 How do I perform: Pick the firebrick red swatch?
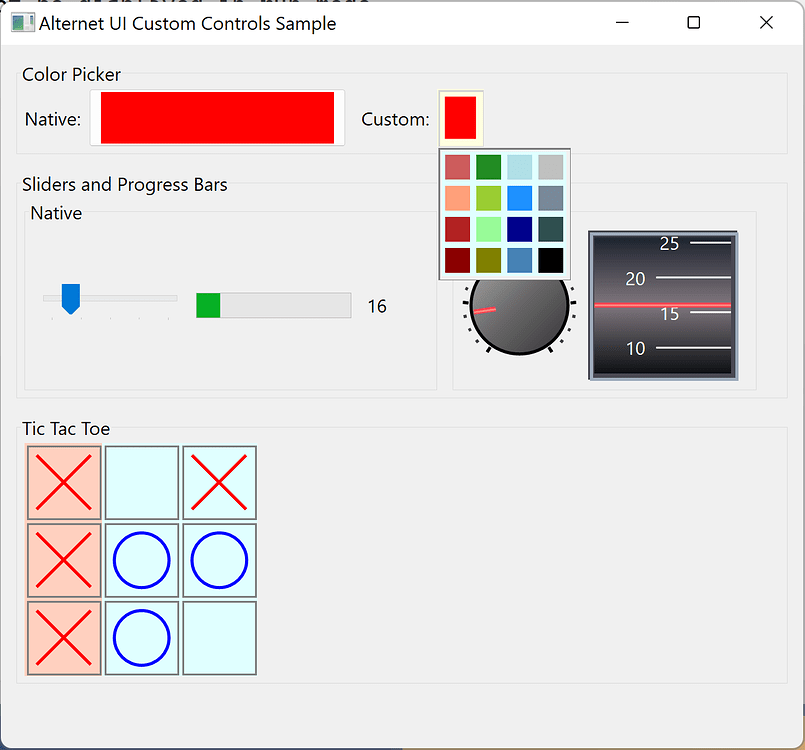457,229
